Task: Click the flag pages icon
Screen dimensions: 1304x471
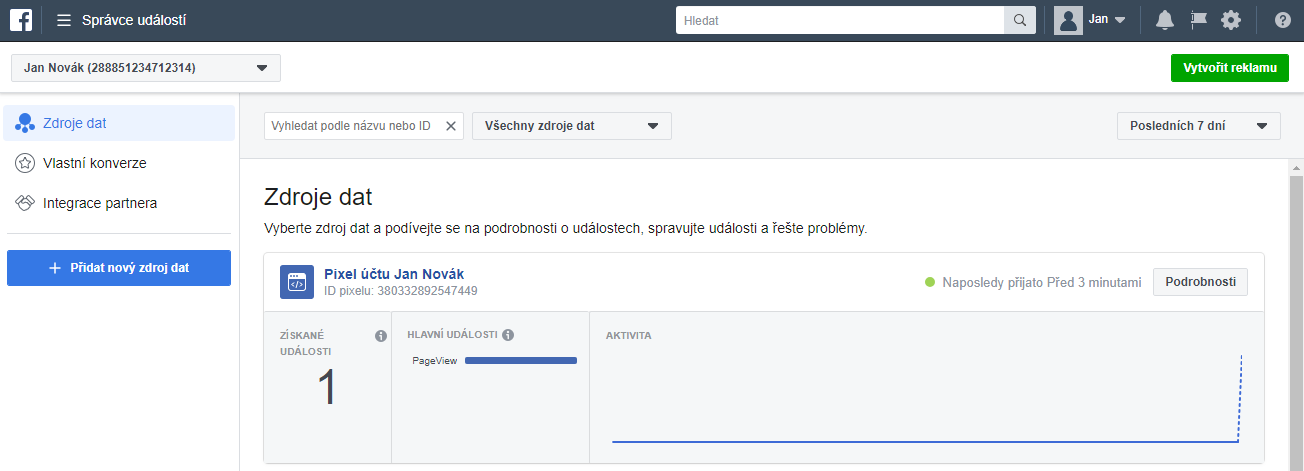Action: [1198, 20]
